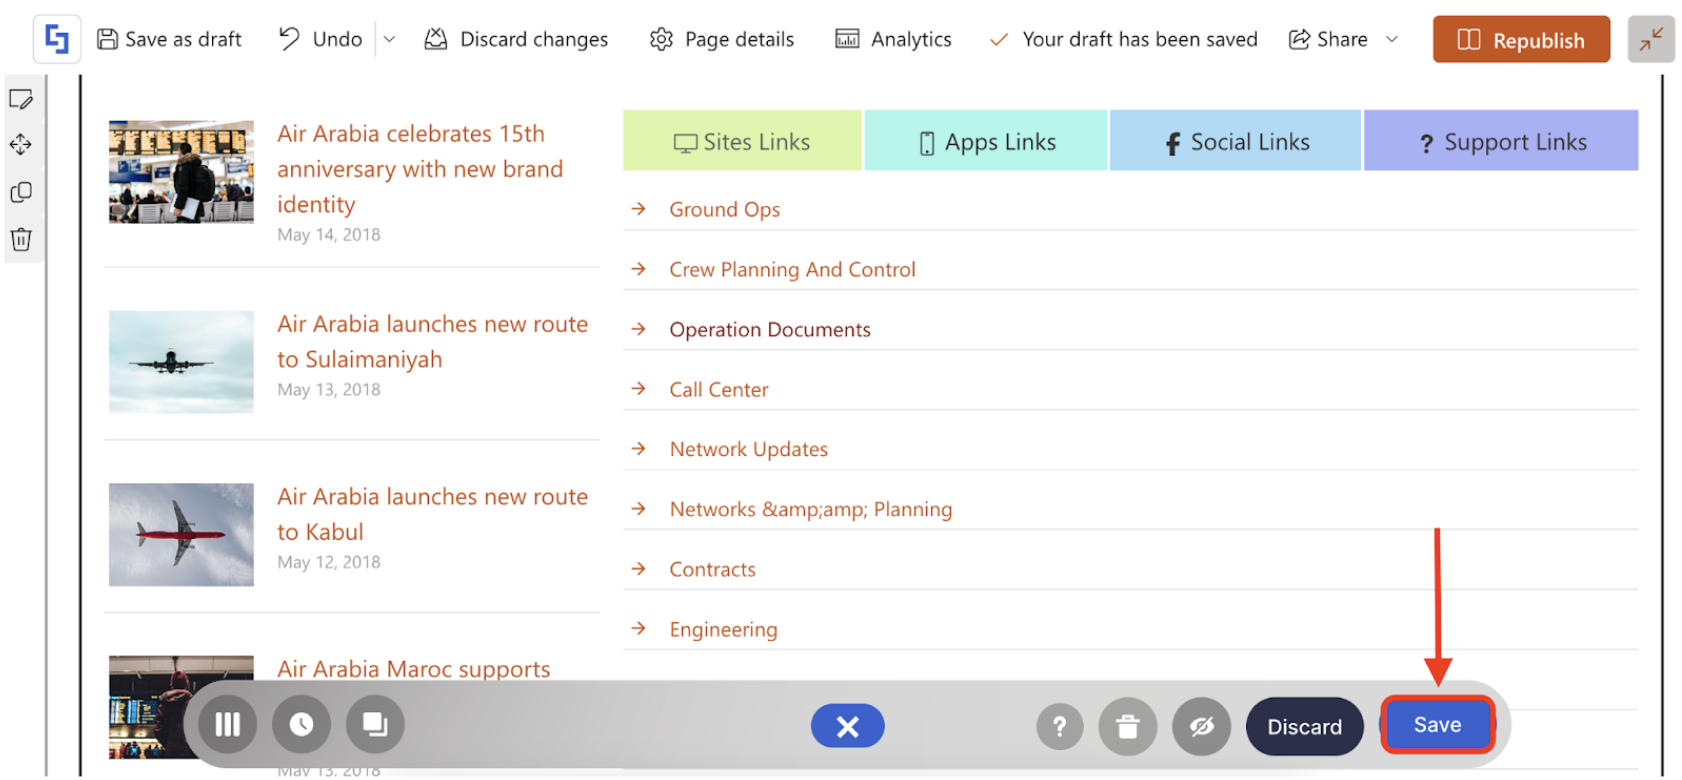The width and height of the screenshot is (1682, 780).
Task: Click the May 13, 2018 Sulaimaniyah date
Action: (329, 390)
